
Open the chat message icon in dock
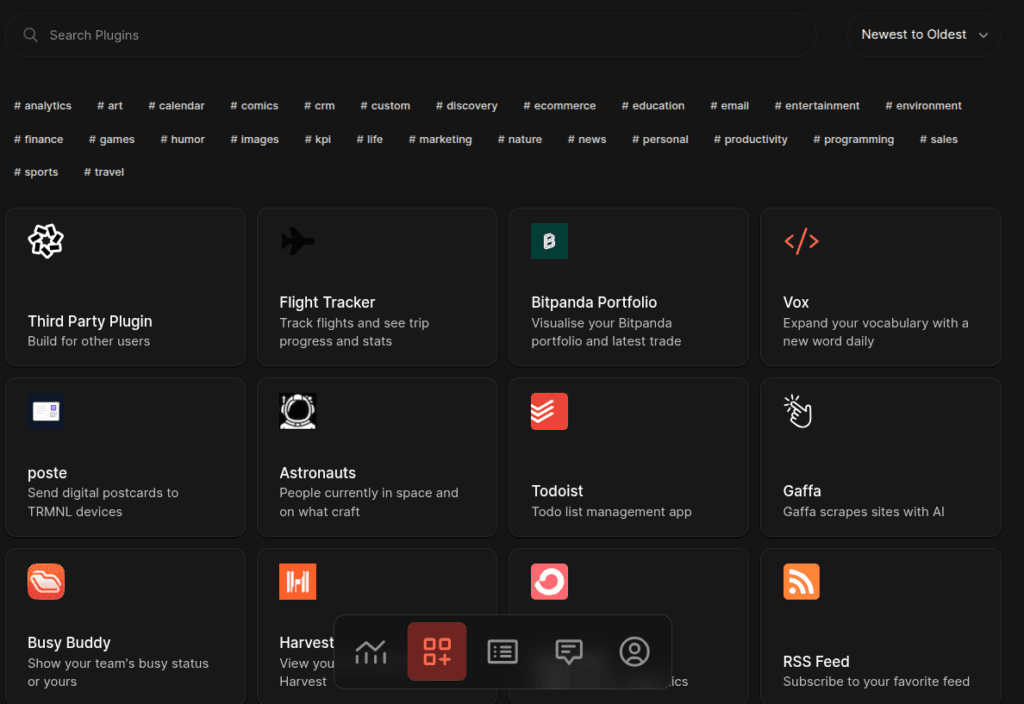point(569,652)
